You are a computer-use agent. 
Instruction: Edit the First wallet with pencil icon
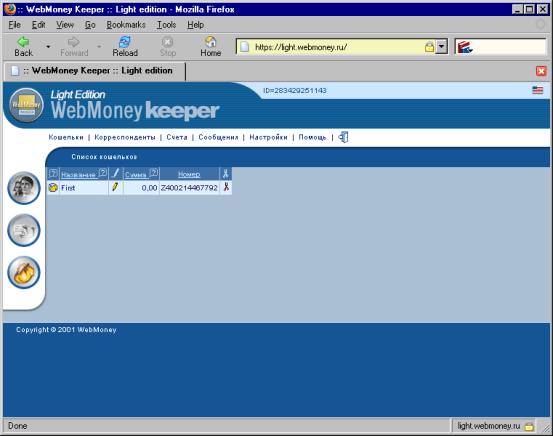115,187
